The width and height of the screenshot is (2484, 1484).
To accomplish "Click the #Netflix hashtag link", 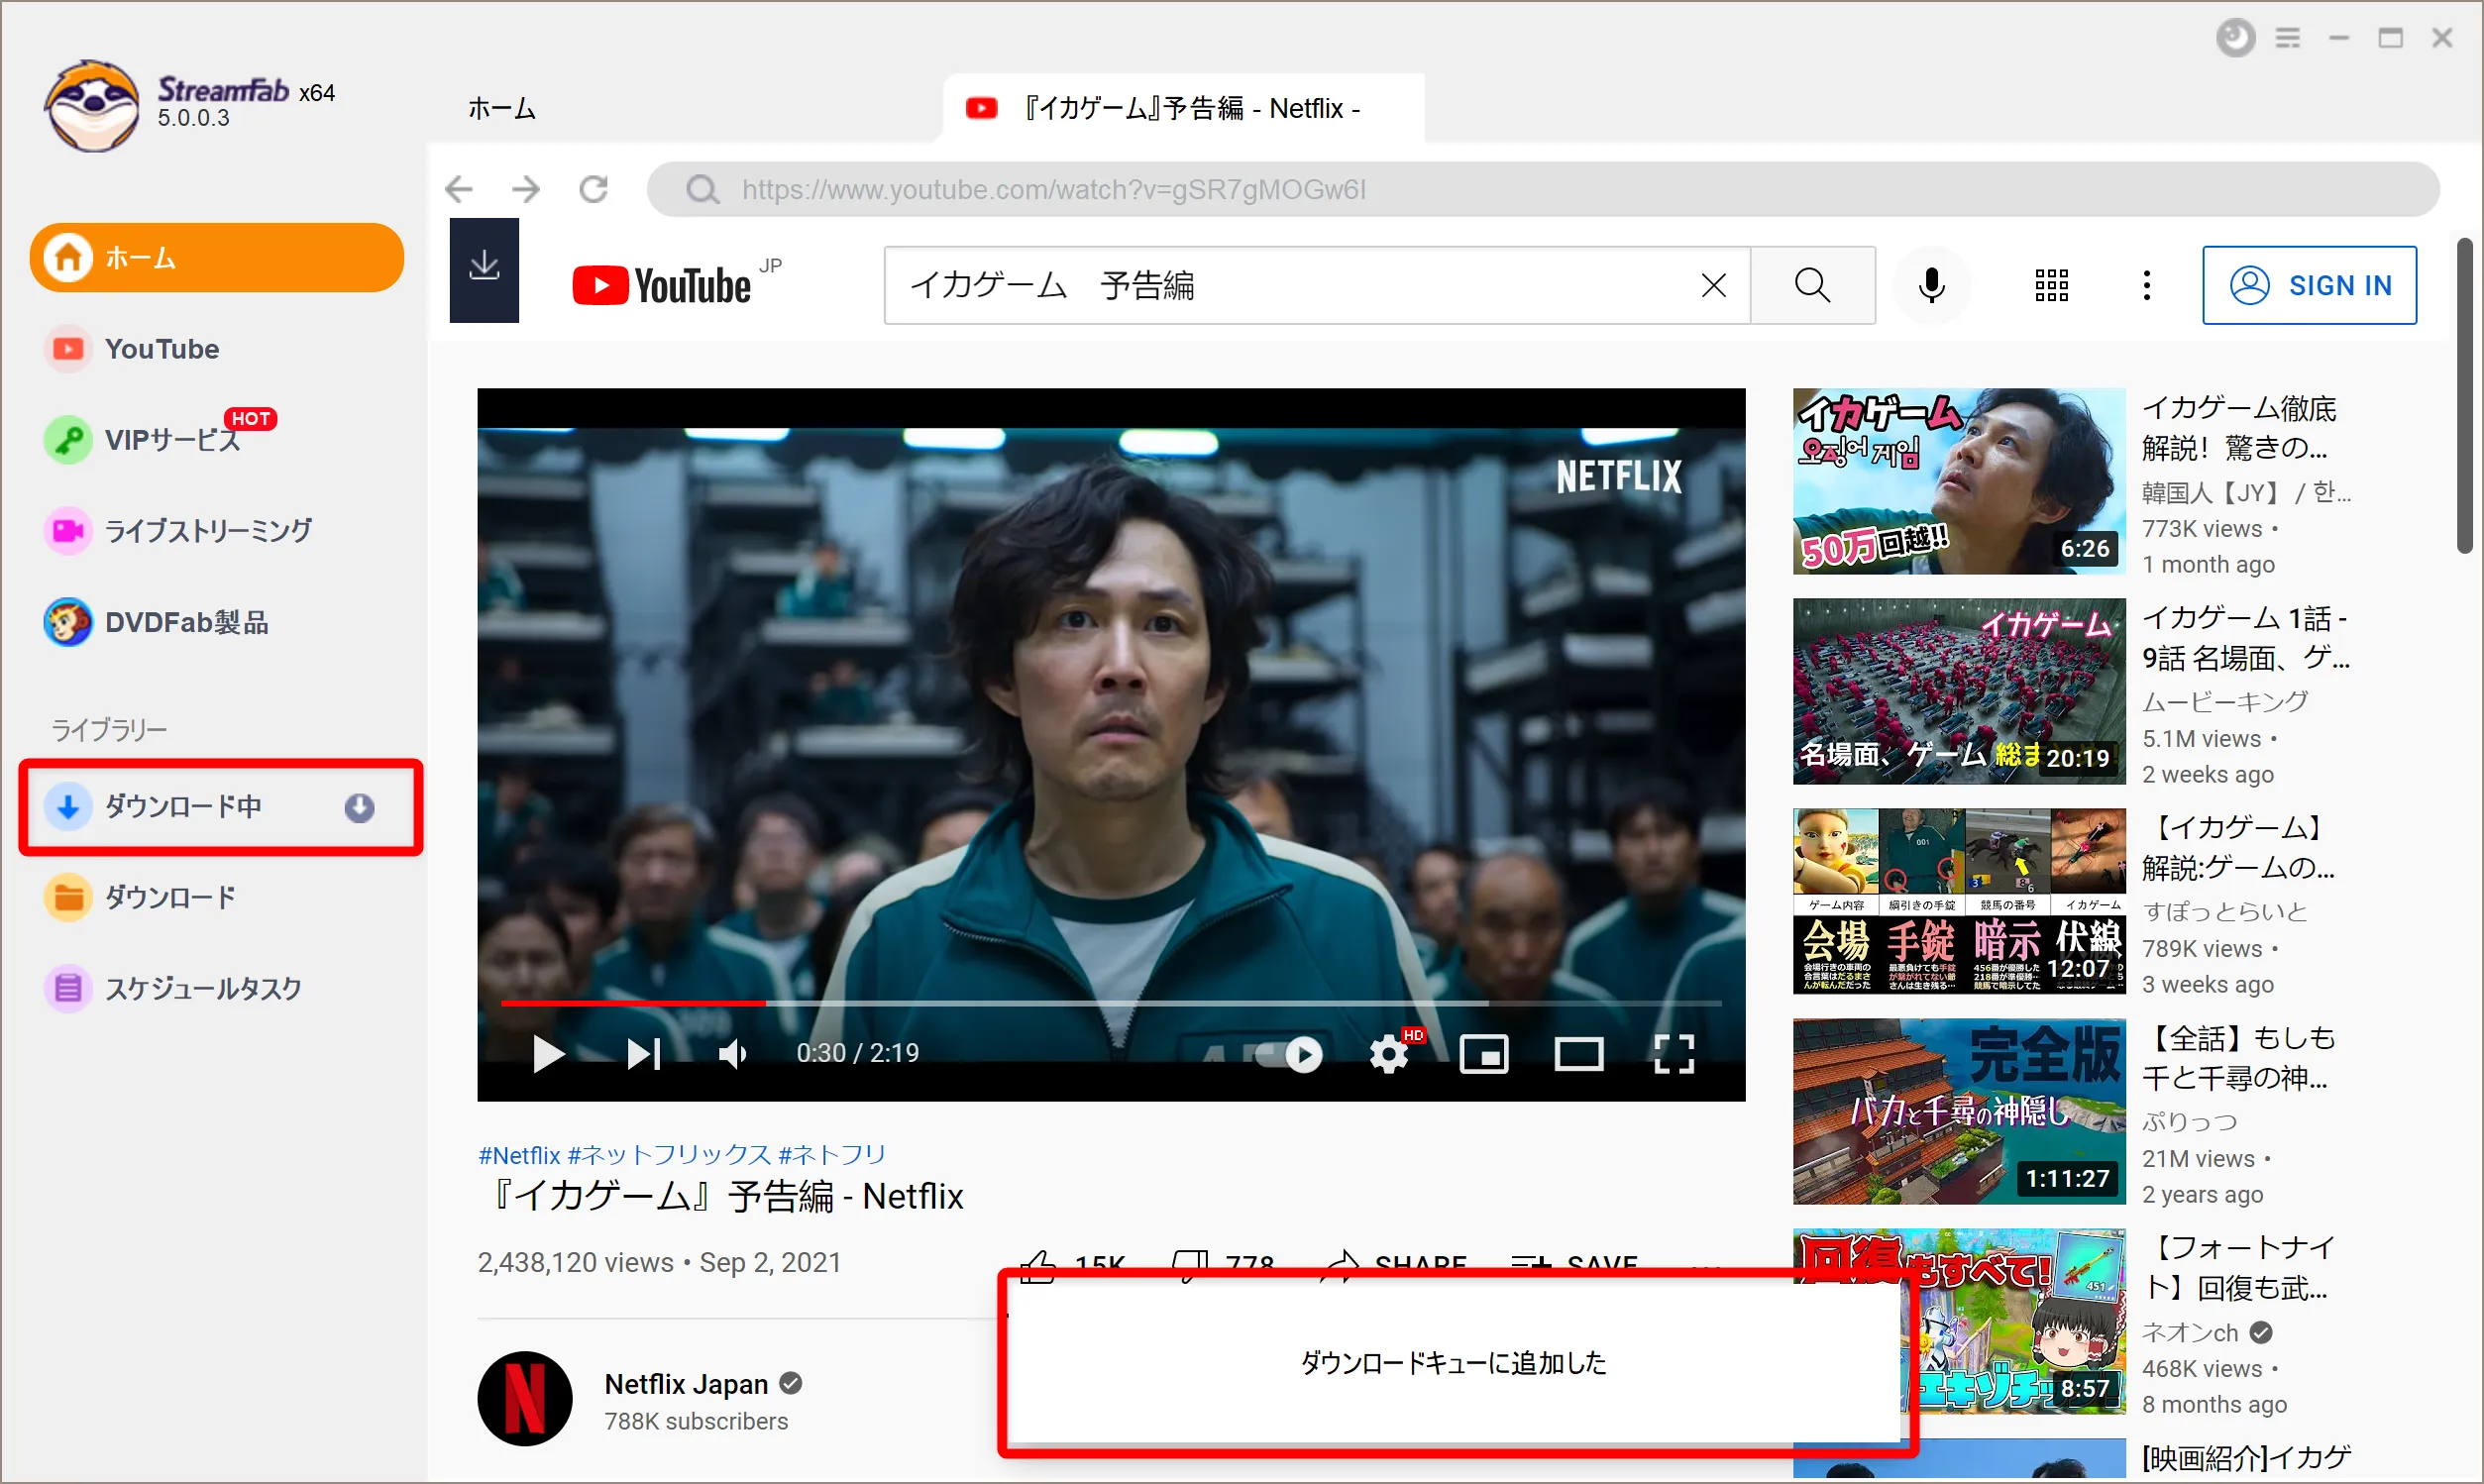I will 519,1155.
